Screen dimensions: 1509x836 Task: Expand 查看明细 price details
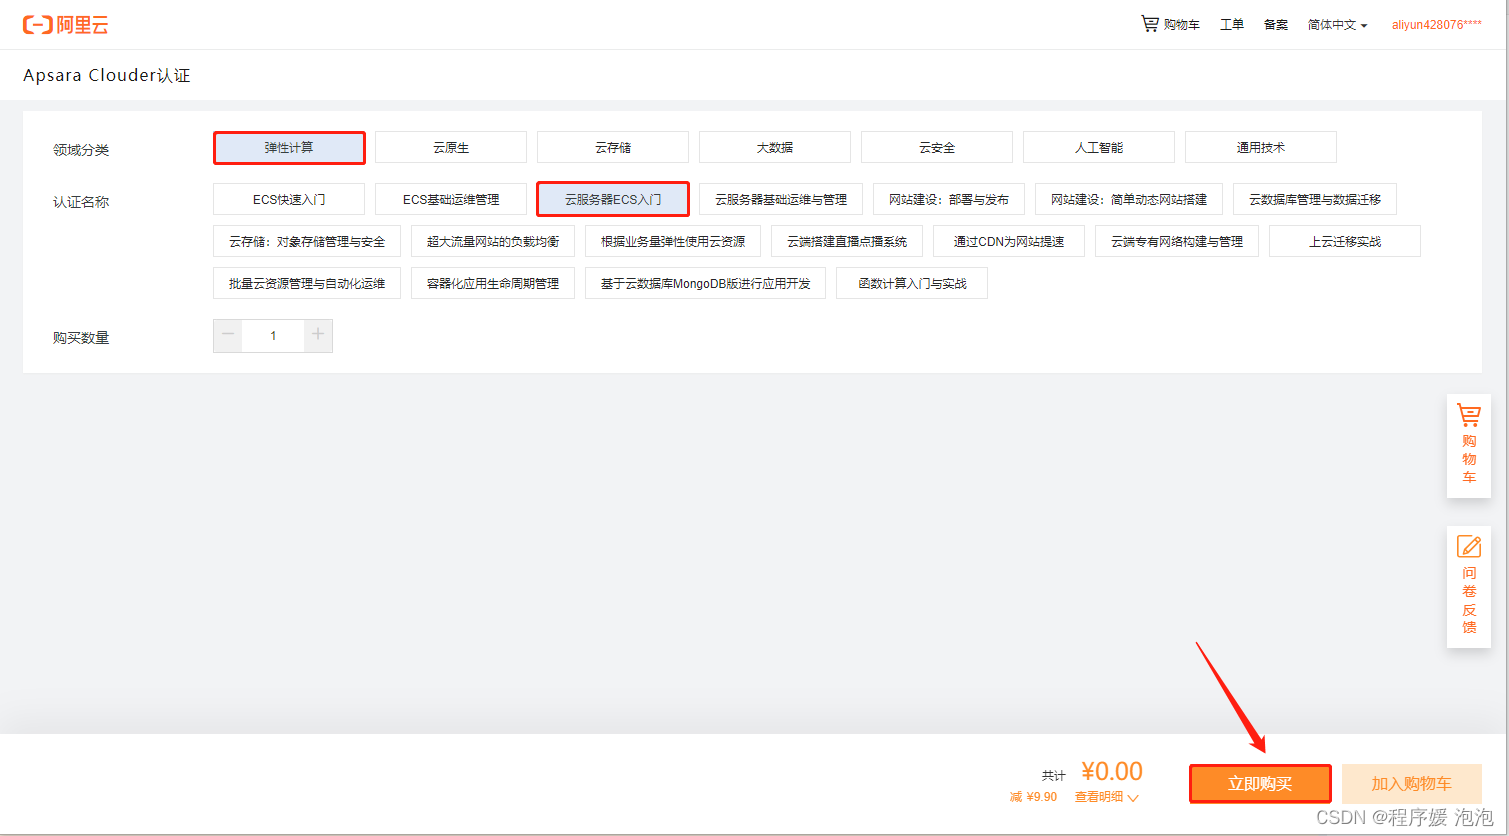[x=1107, y=797]
